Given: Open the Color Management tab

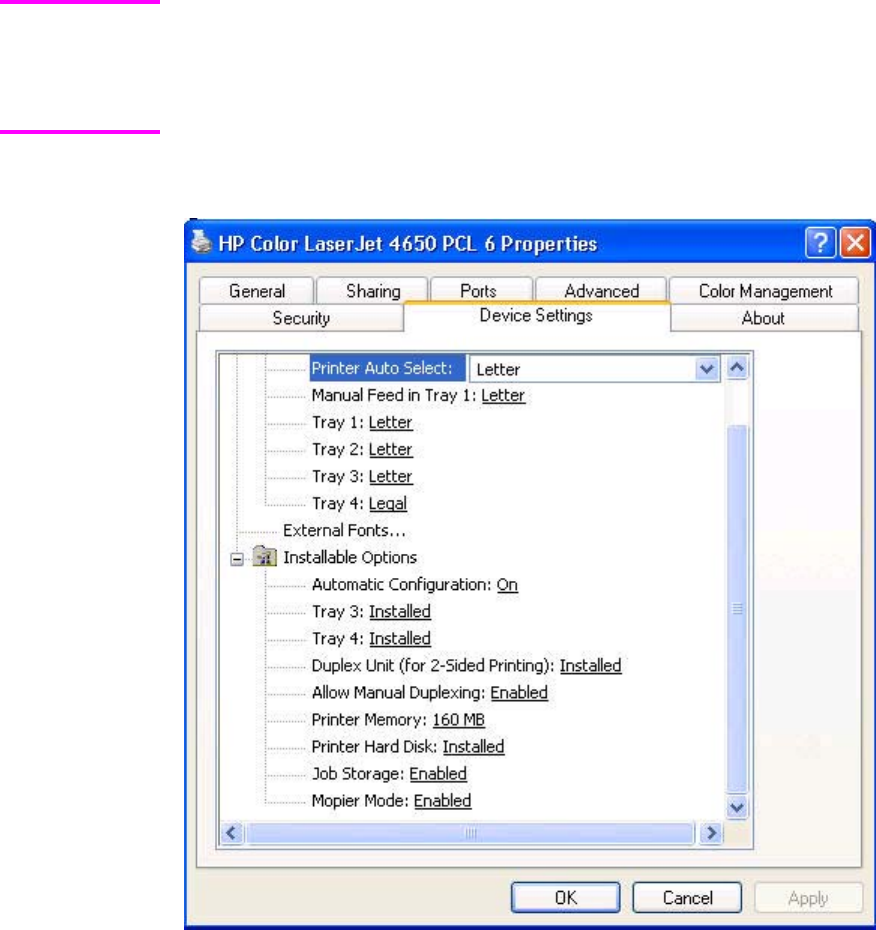Looking at the screenshot, I should pyautogui.click(x=765, y=291).
